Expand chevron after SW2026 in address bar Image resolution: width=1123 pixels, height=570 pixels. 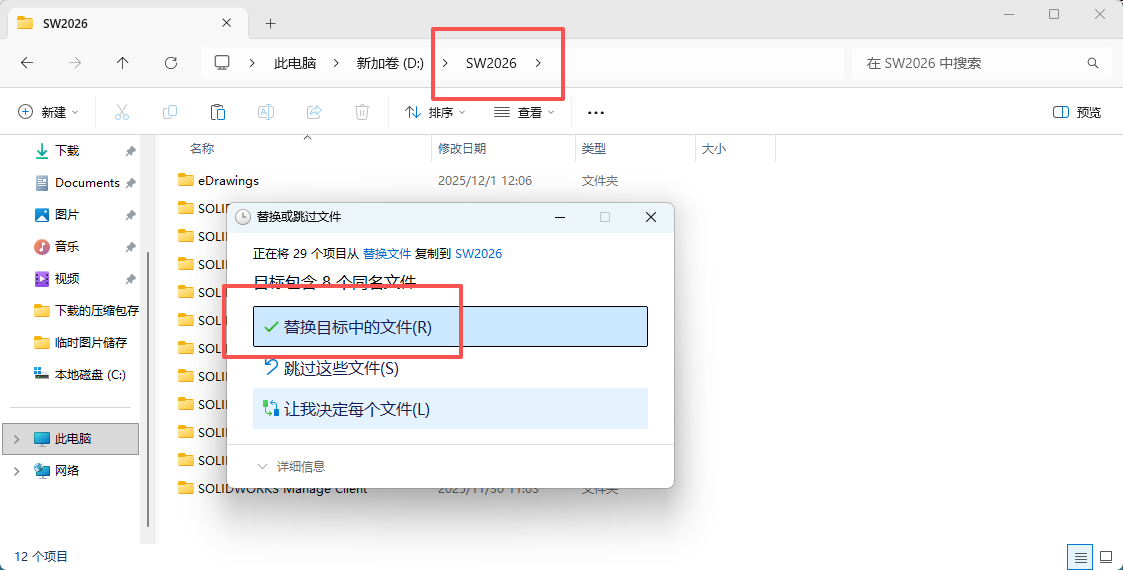click(x=539, y=63)
